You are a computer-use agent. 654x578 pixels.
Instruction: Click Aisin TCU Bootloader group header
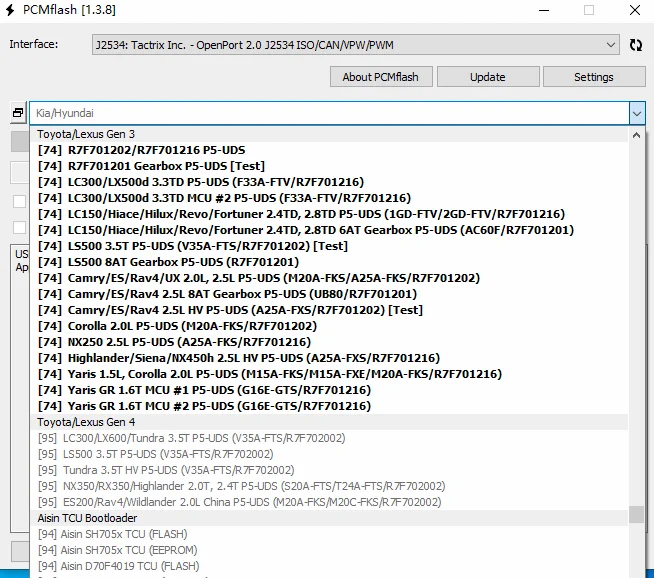pos(329,518)
